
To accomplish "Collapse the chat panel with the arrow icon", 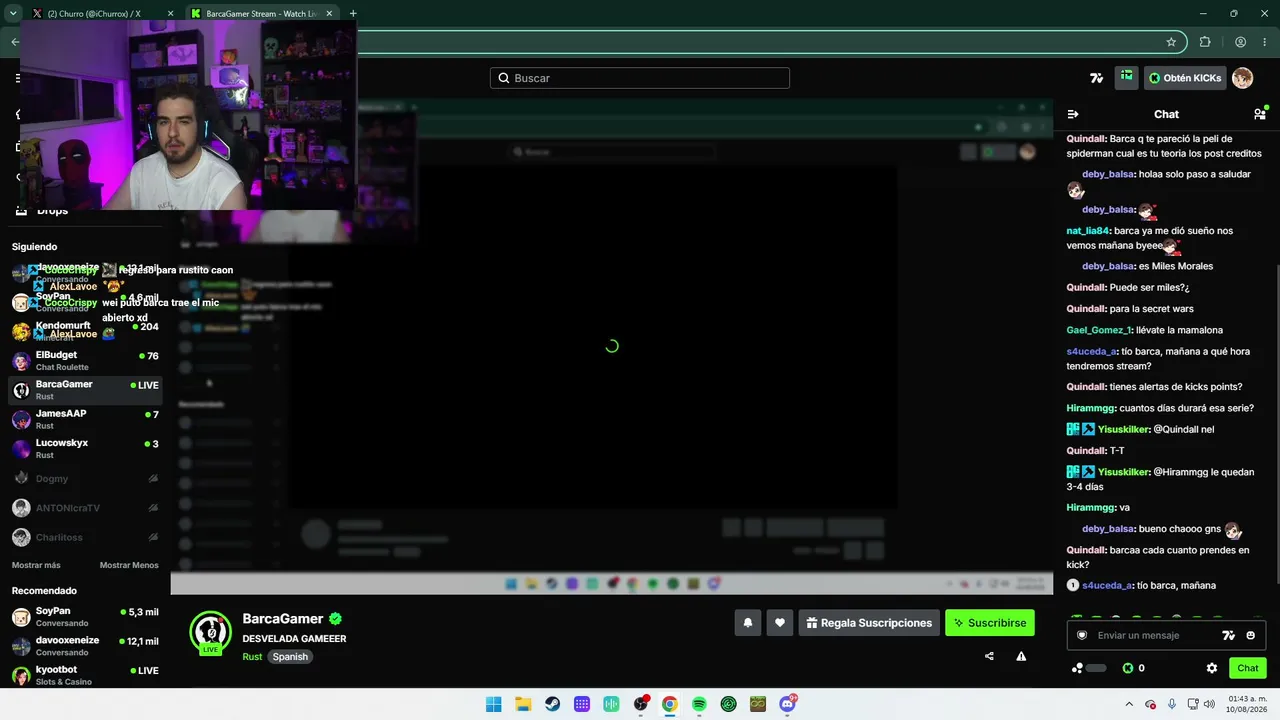I will click(x=1073, y=114).
